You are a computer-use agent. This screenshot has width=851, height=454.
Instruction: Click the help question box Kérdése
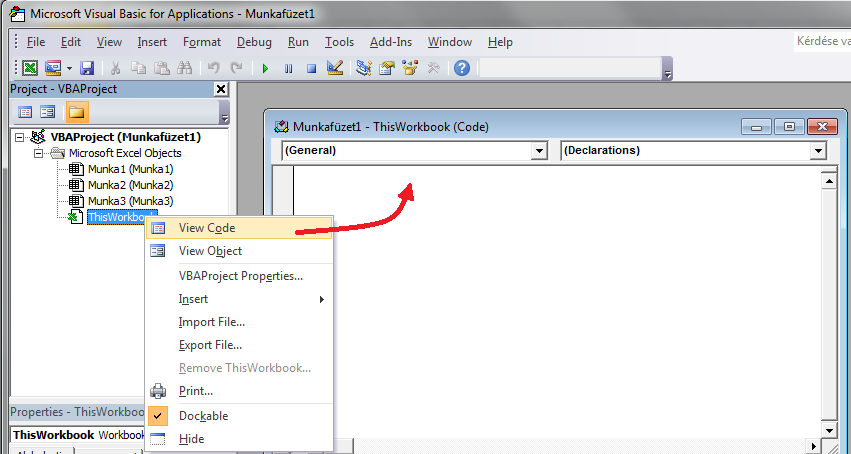[x=821, y=41]
